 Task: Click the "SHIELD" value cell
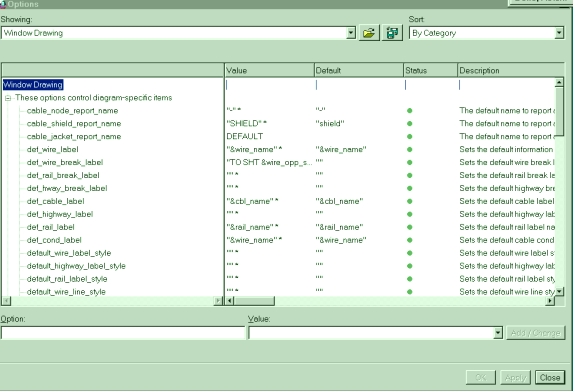[246, 124]
